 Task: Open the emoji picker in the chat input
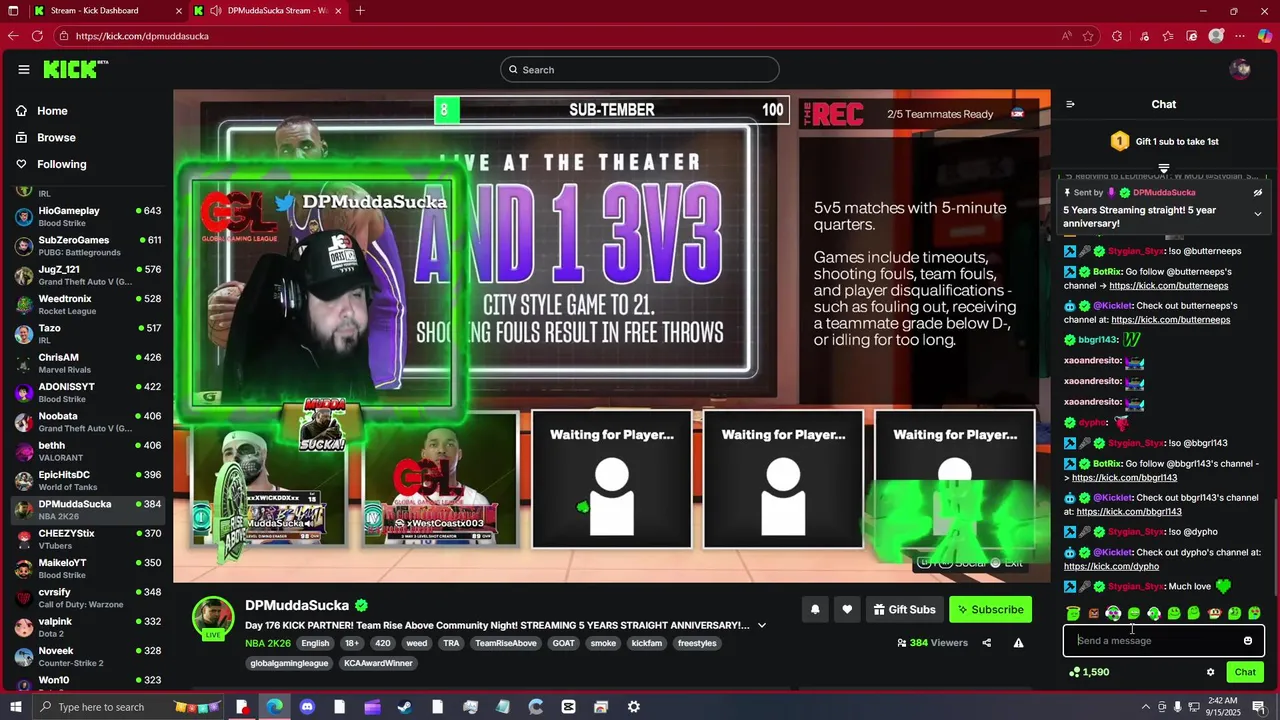pos(1247,641)
